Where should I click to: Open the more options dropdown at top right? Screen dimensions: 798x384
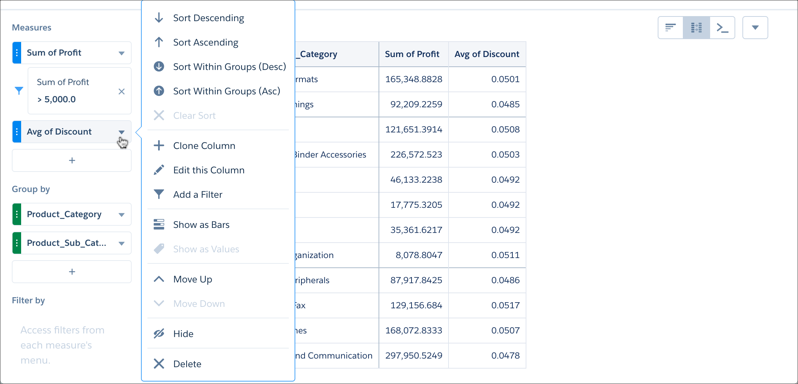(755, 27)
